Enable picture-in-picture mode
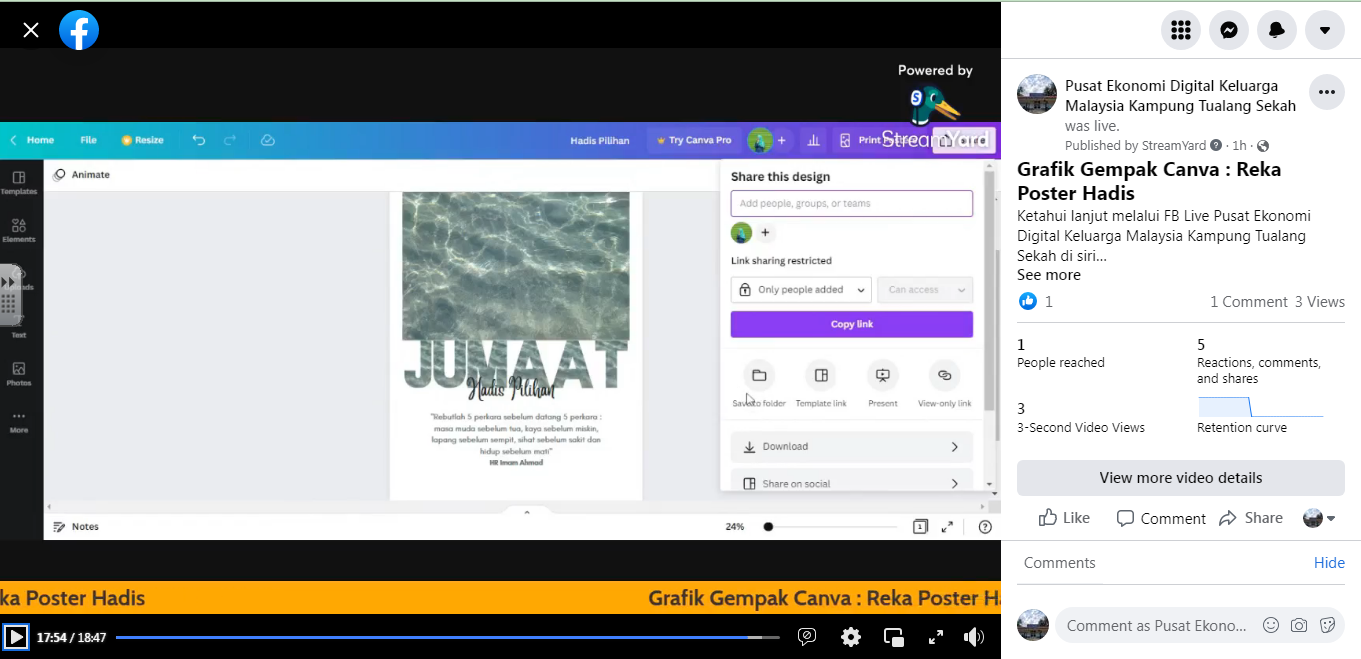 [894, 637]
